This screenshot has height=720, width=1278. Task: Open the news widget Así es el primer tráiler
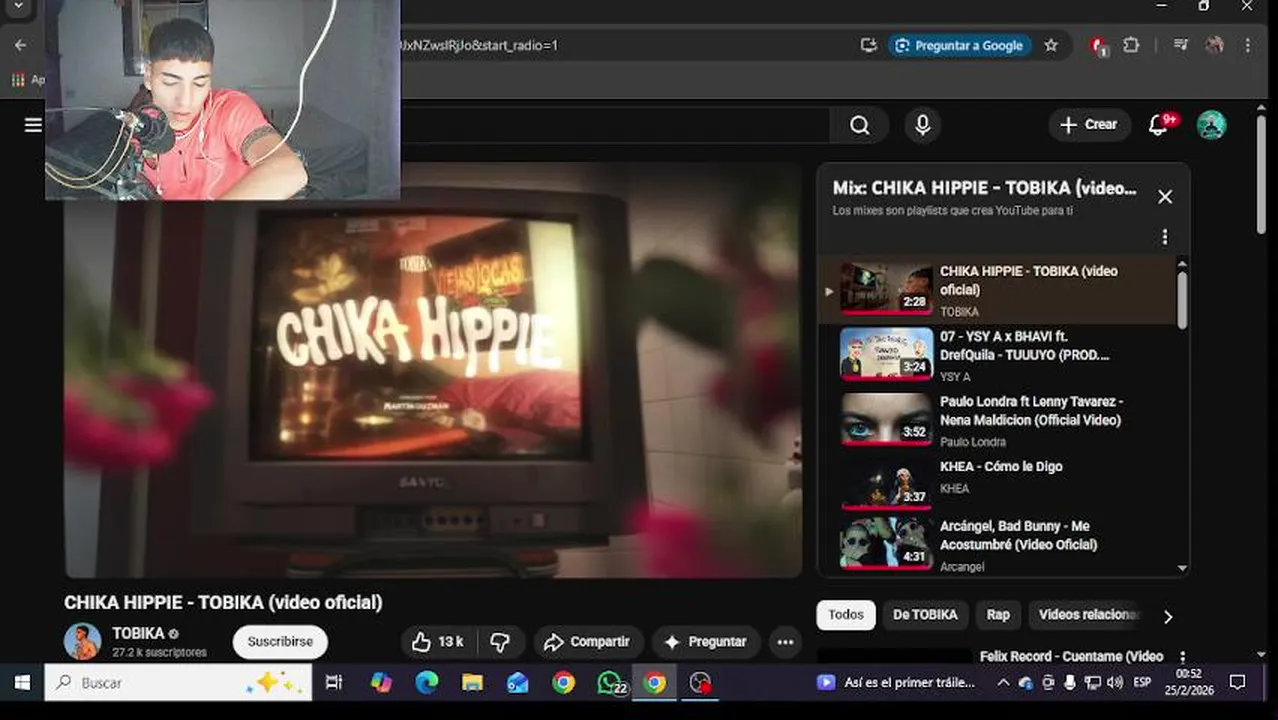(x=896, y=682)
